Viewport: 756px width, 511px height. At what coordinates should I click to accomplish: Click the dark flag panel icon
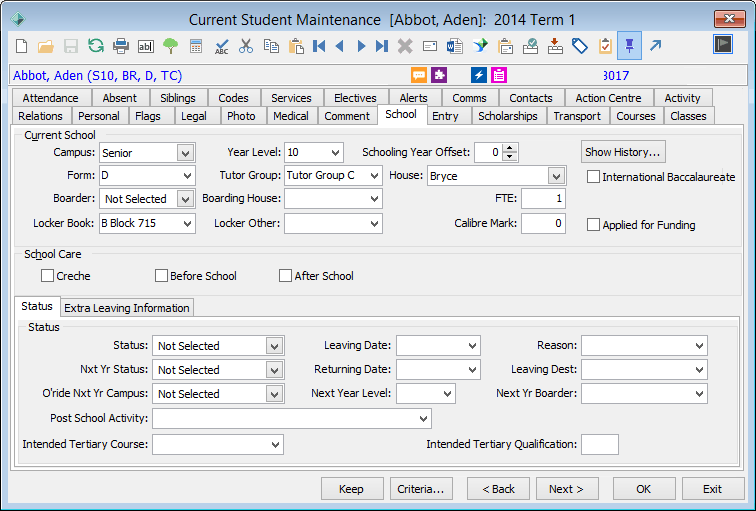(723, 45)
